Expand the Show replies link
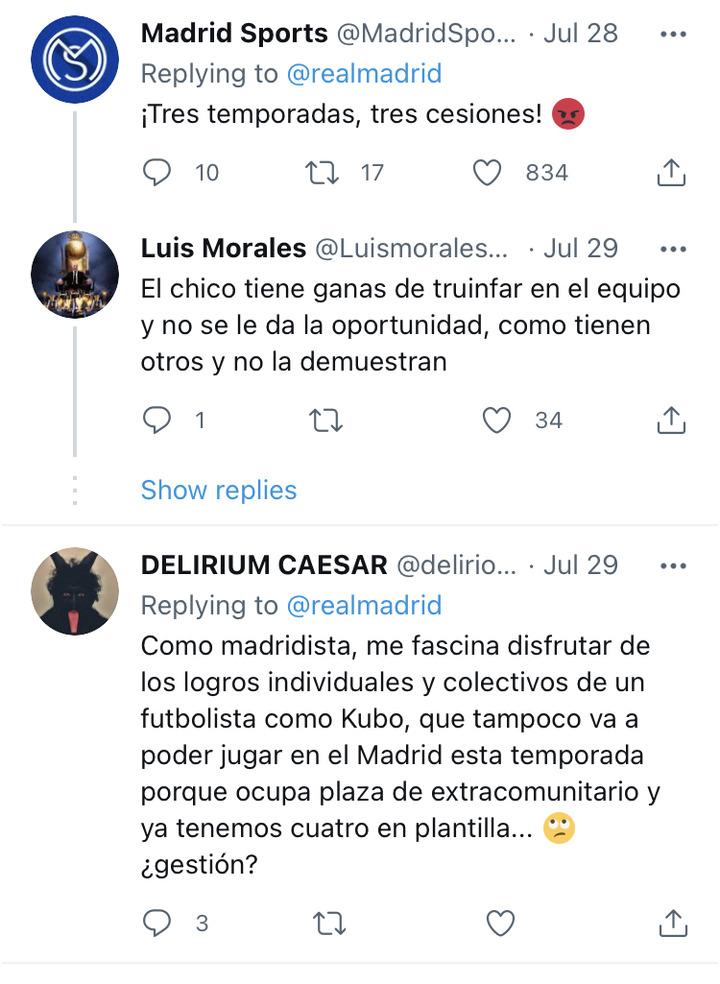 (x=218, y=490)
